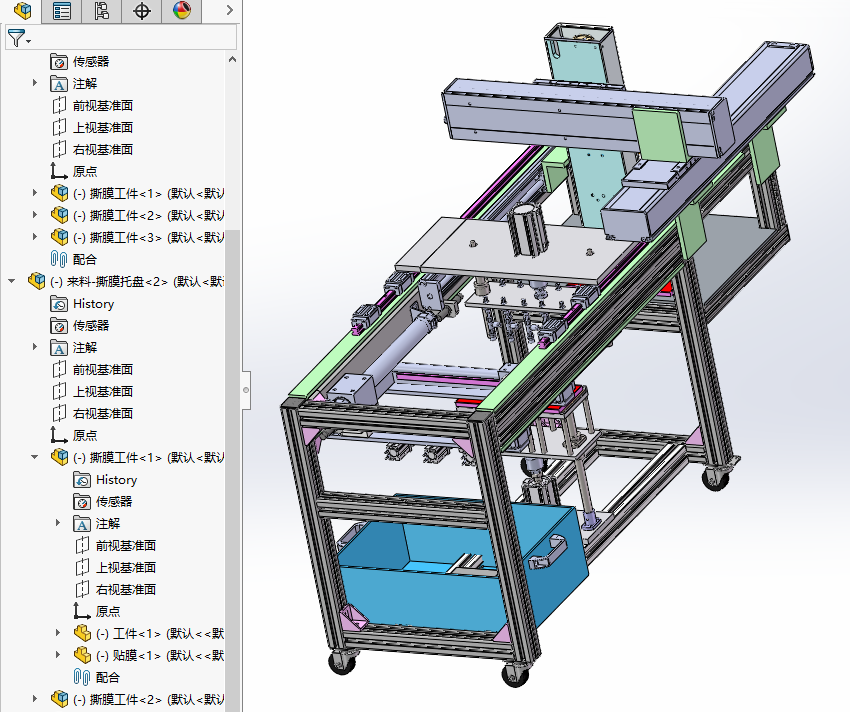Open History folder under 来料-撕膜托盘<2>
850x712 pixels.
(82, 304)
